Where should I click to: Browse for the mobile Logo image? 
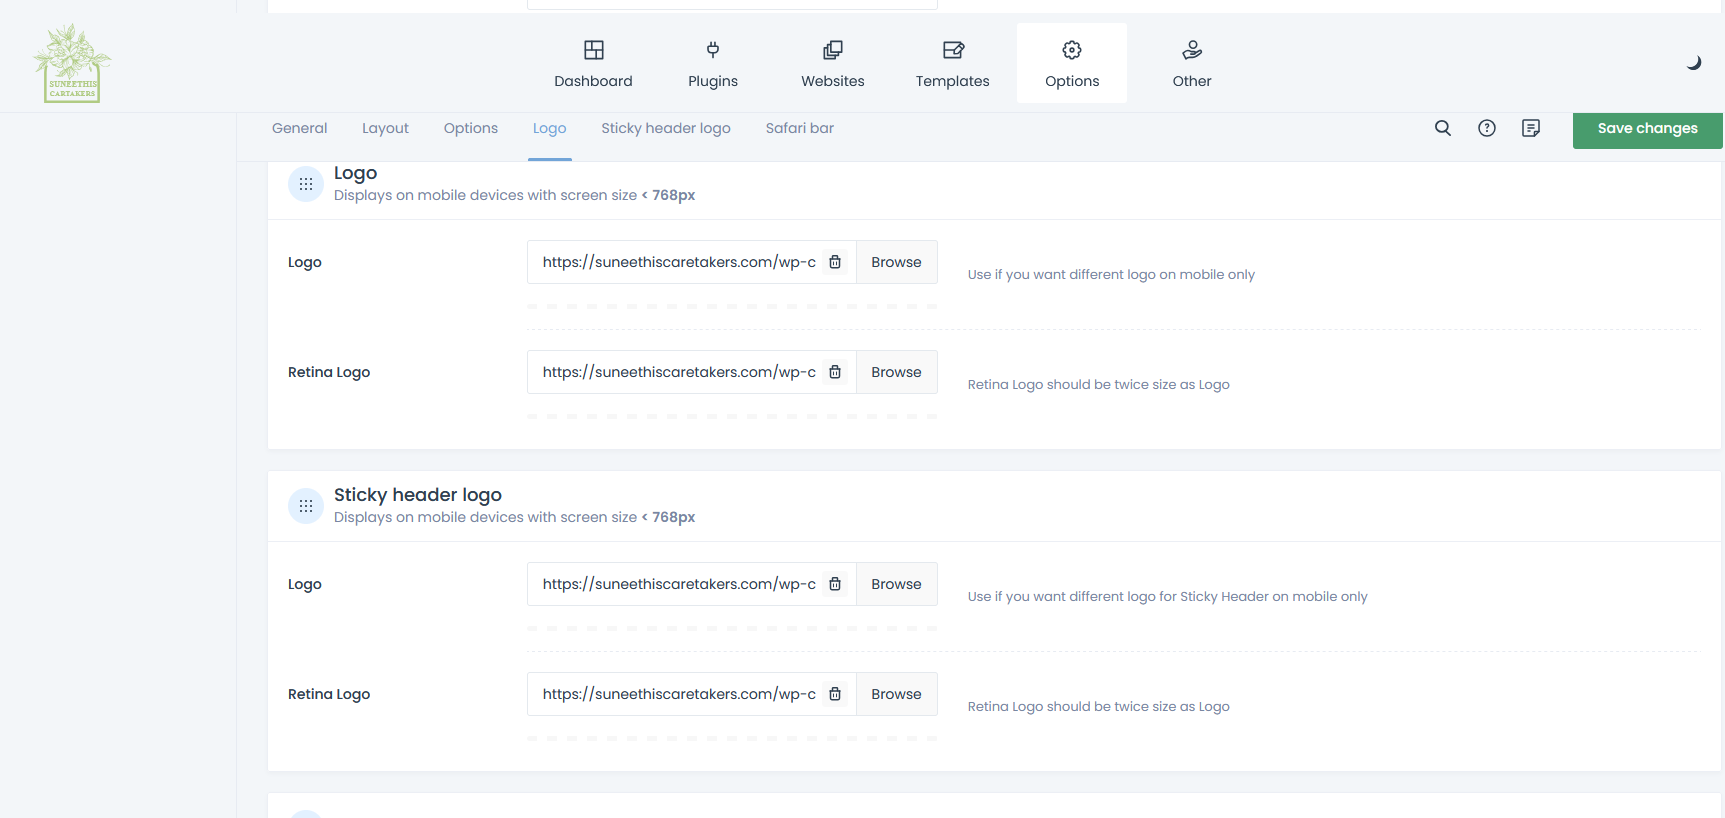click(896, 262)
